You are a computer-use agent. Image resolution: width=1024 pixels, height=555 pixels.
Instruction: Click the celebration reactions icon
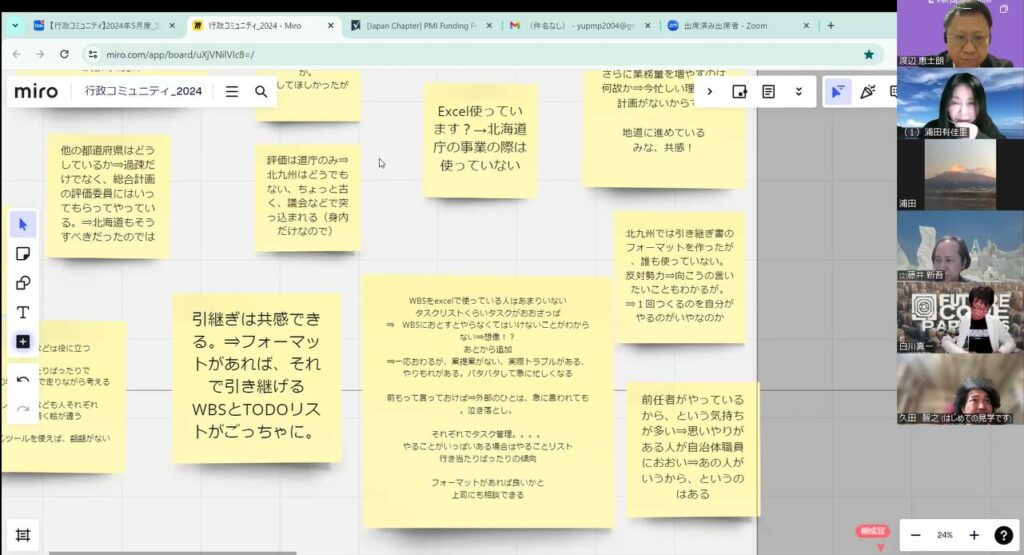pos(867,92)
